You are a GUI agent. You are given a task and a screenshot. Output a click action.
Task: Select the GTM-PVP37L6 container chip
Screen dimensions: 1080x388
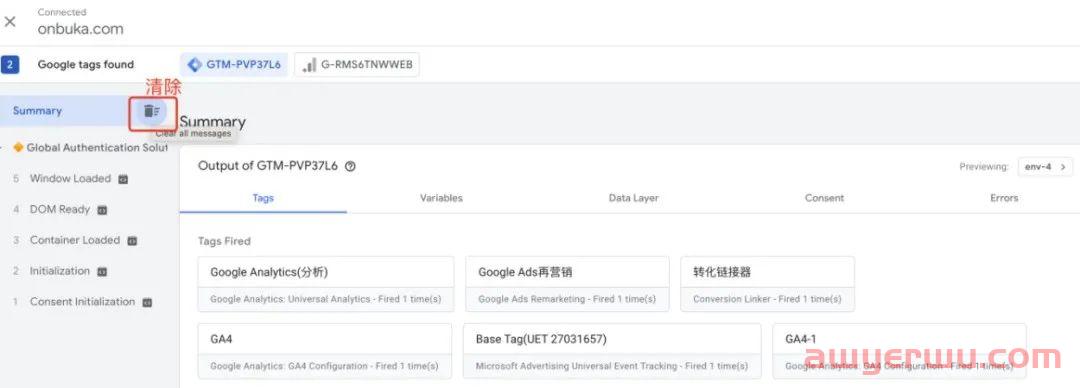point(234,65)
